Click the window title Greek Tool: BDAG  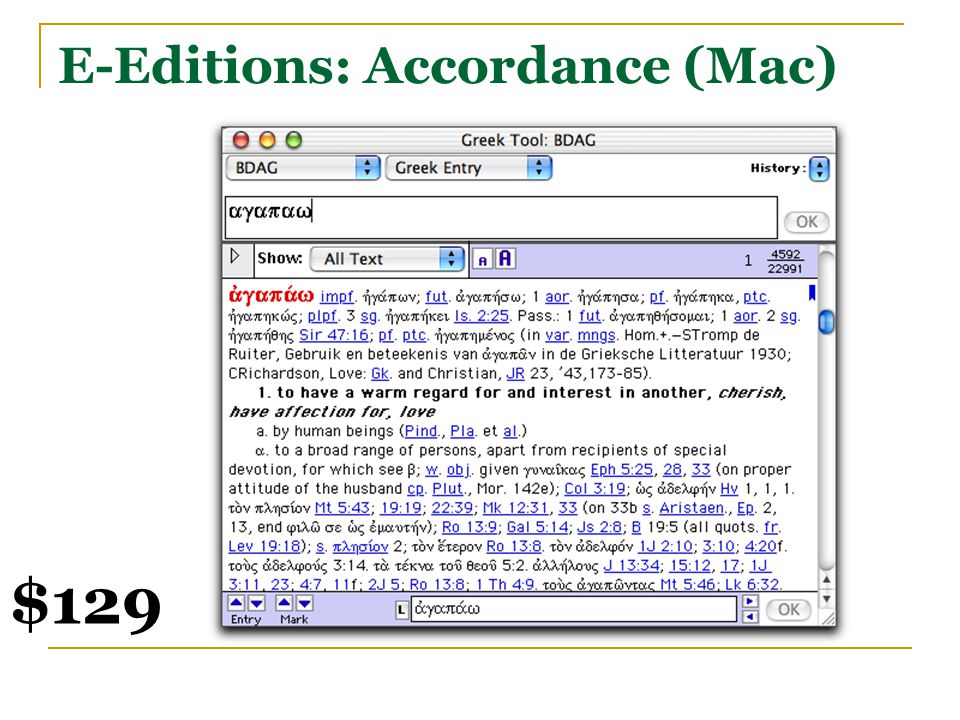[x=528, y=140]
